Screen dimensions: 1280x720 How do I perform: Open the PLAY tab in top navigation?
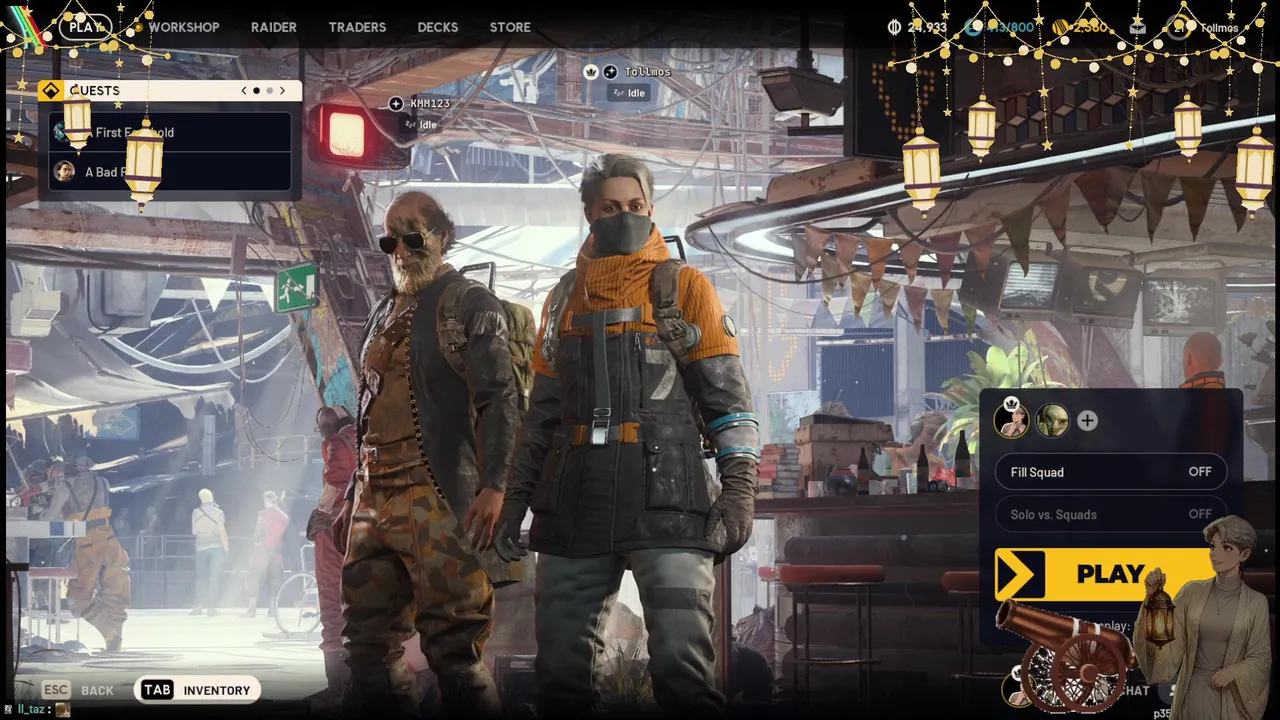tap(86, 27)
